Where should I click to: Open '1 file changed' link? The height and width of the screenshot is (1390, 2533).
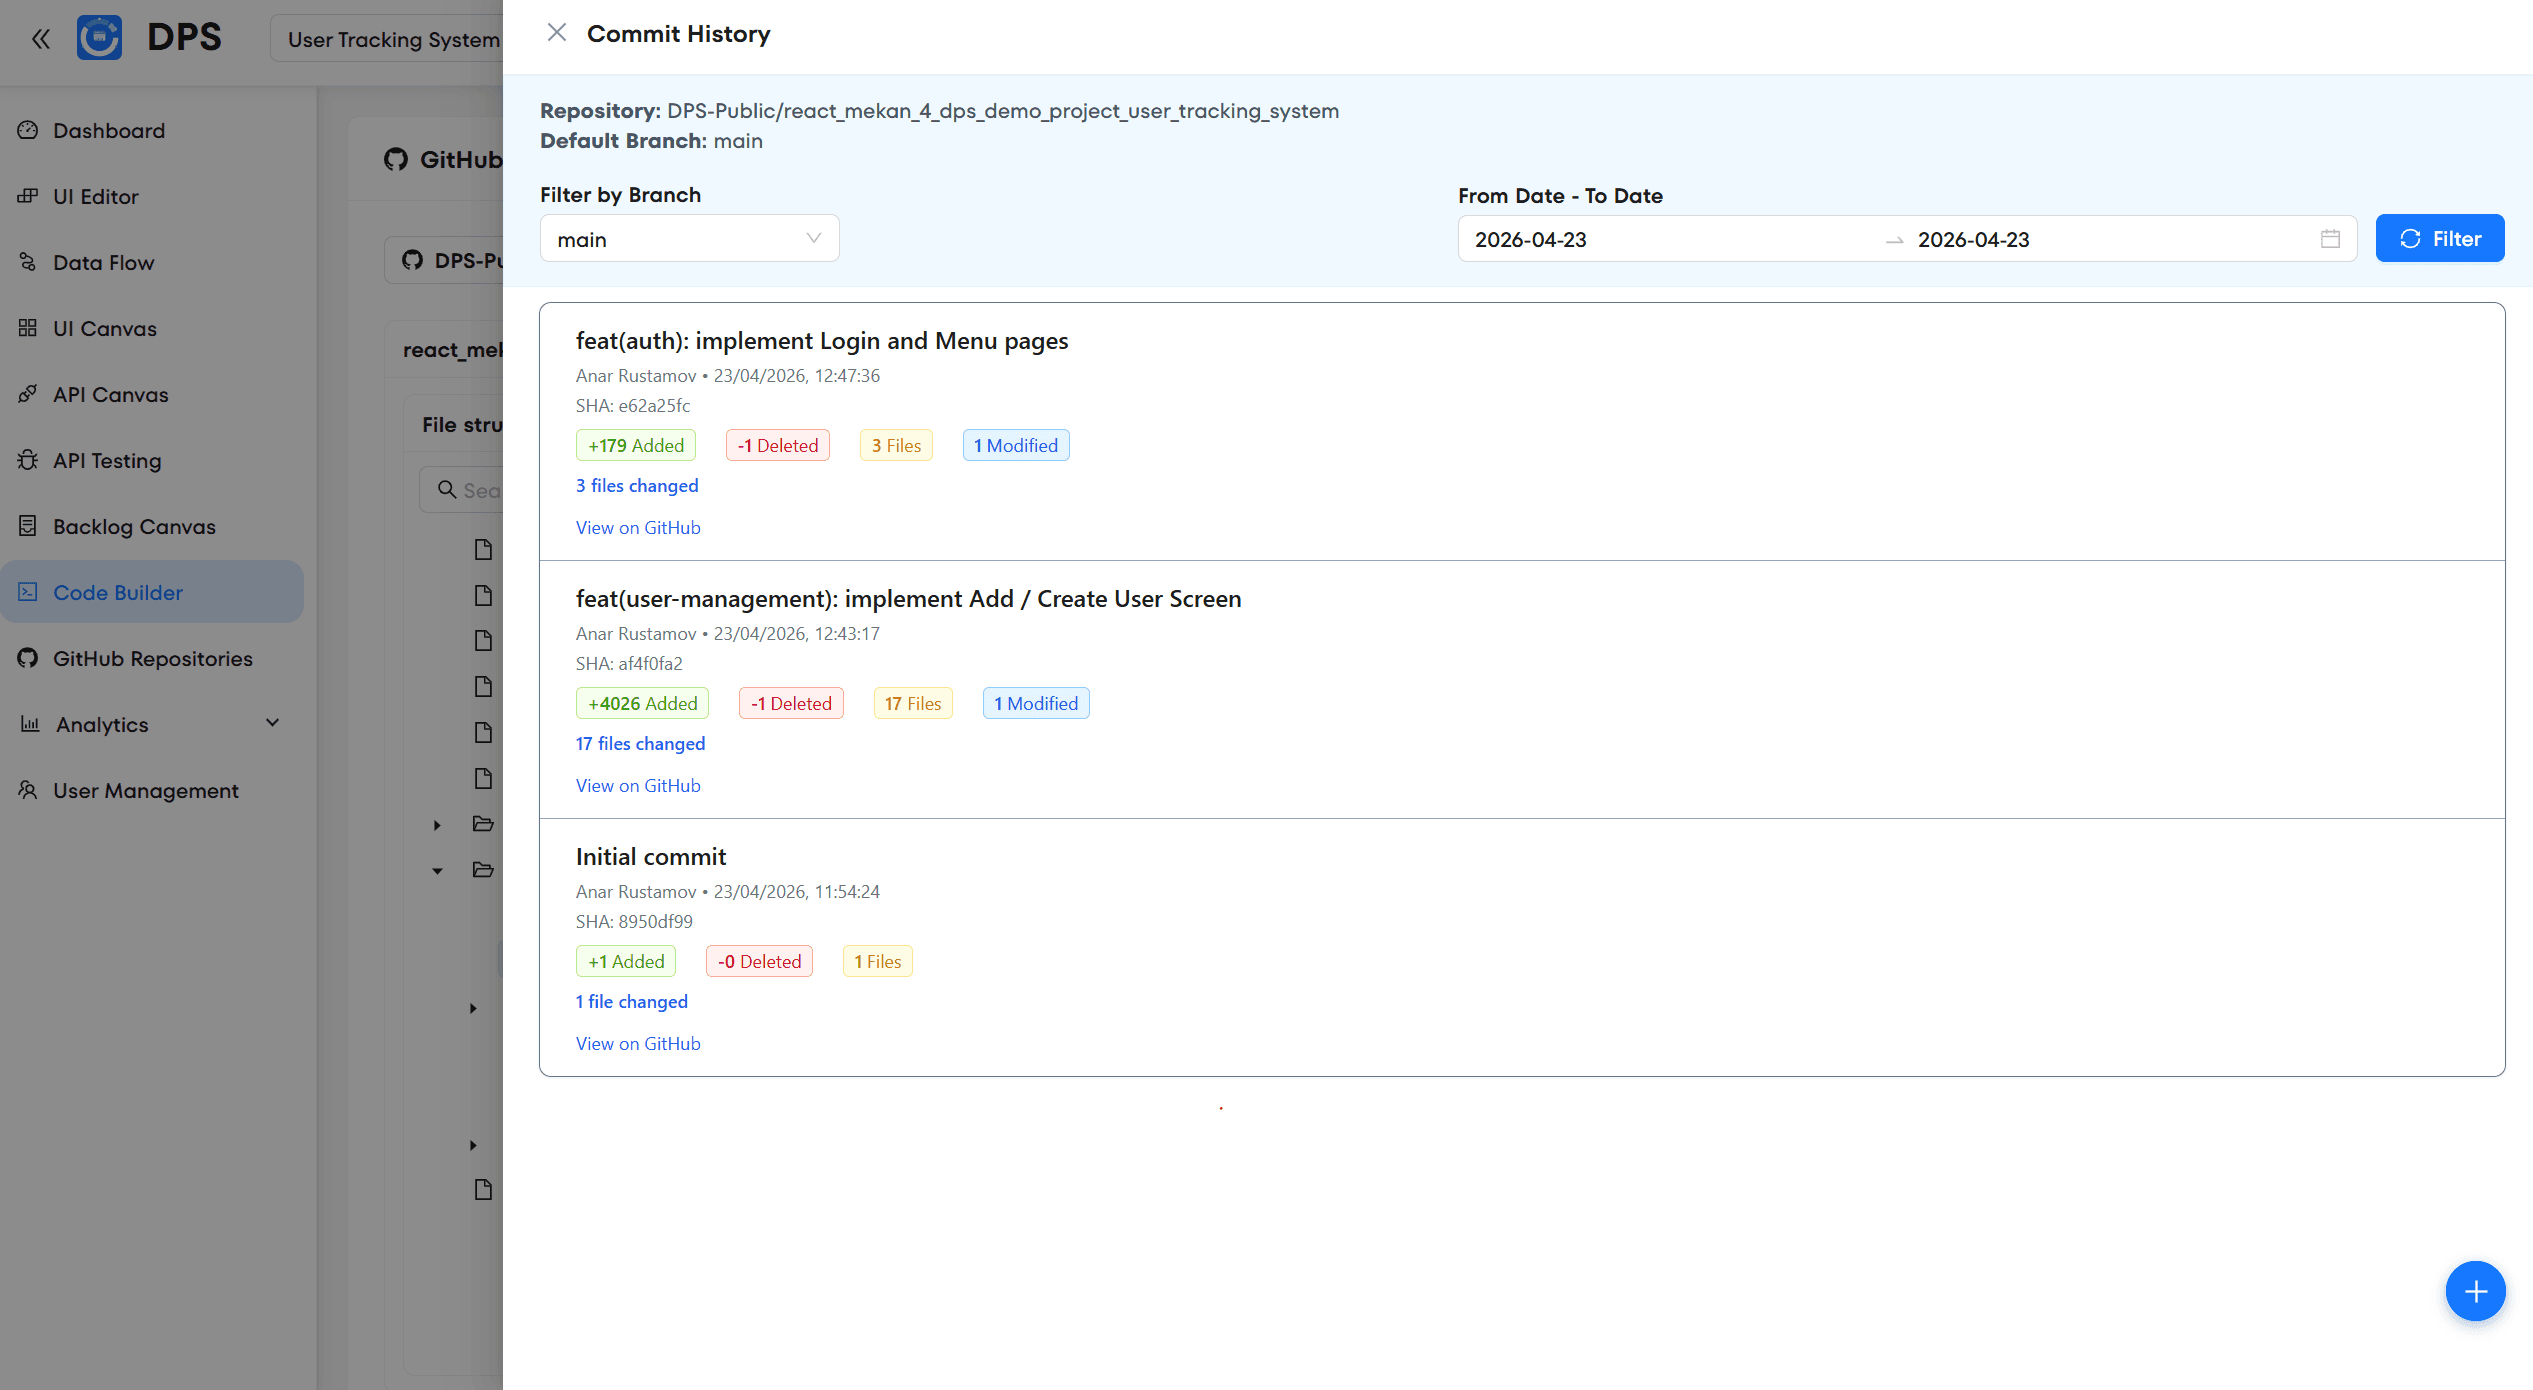pyautogui.click(x=632, y=1002)
